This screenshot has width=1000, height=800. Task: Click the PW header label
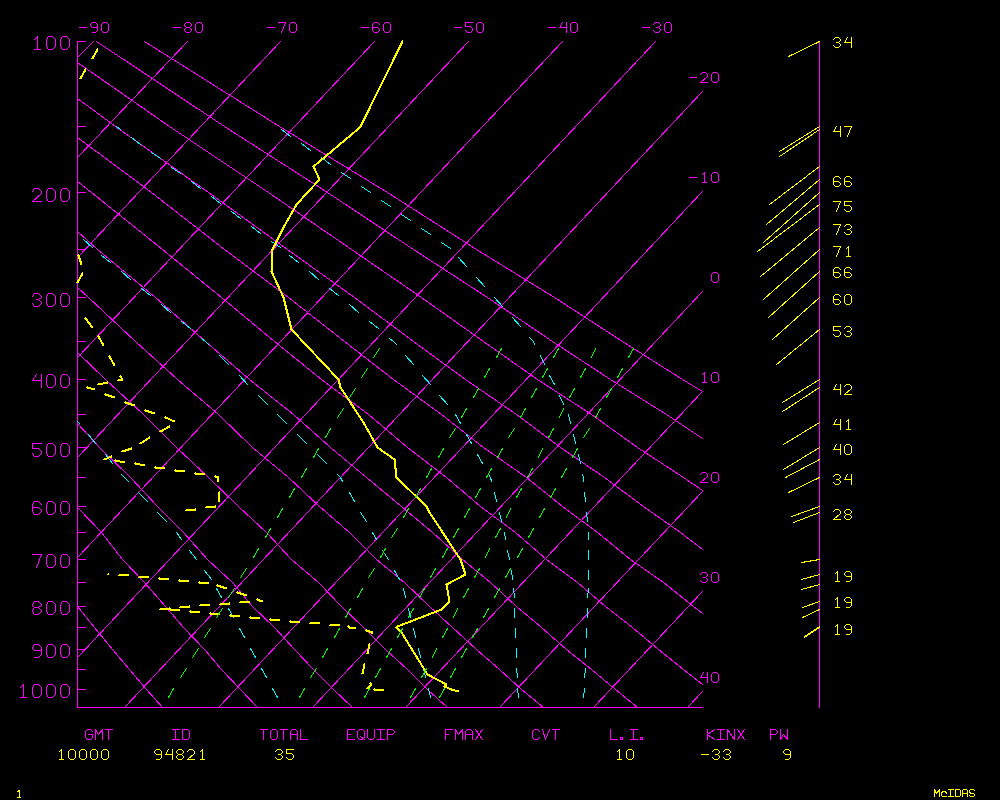tap(779, 735)
